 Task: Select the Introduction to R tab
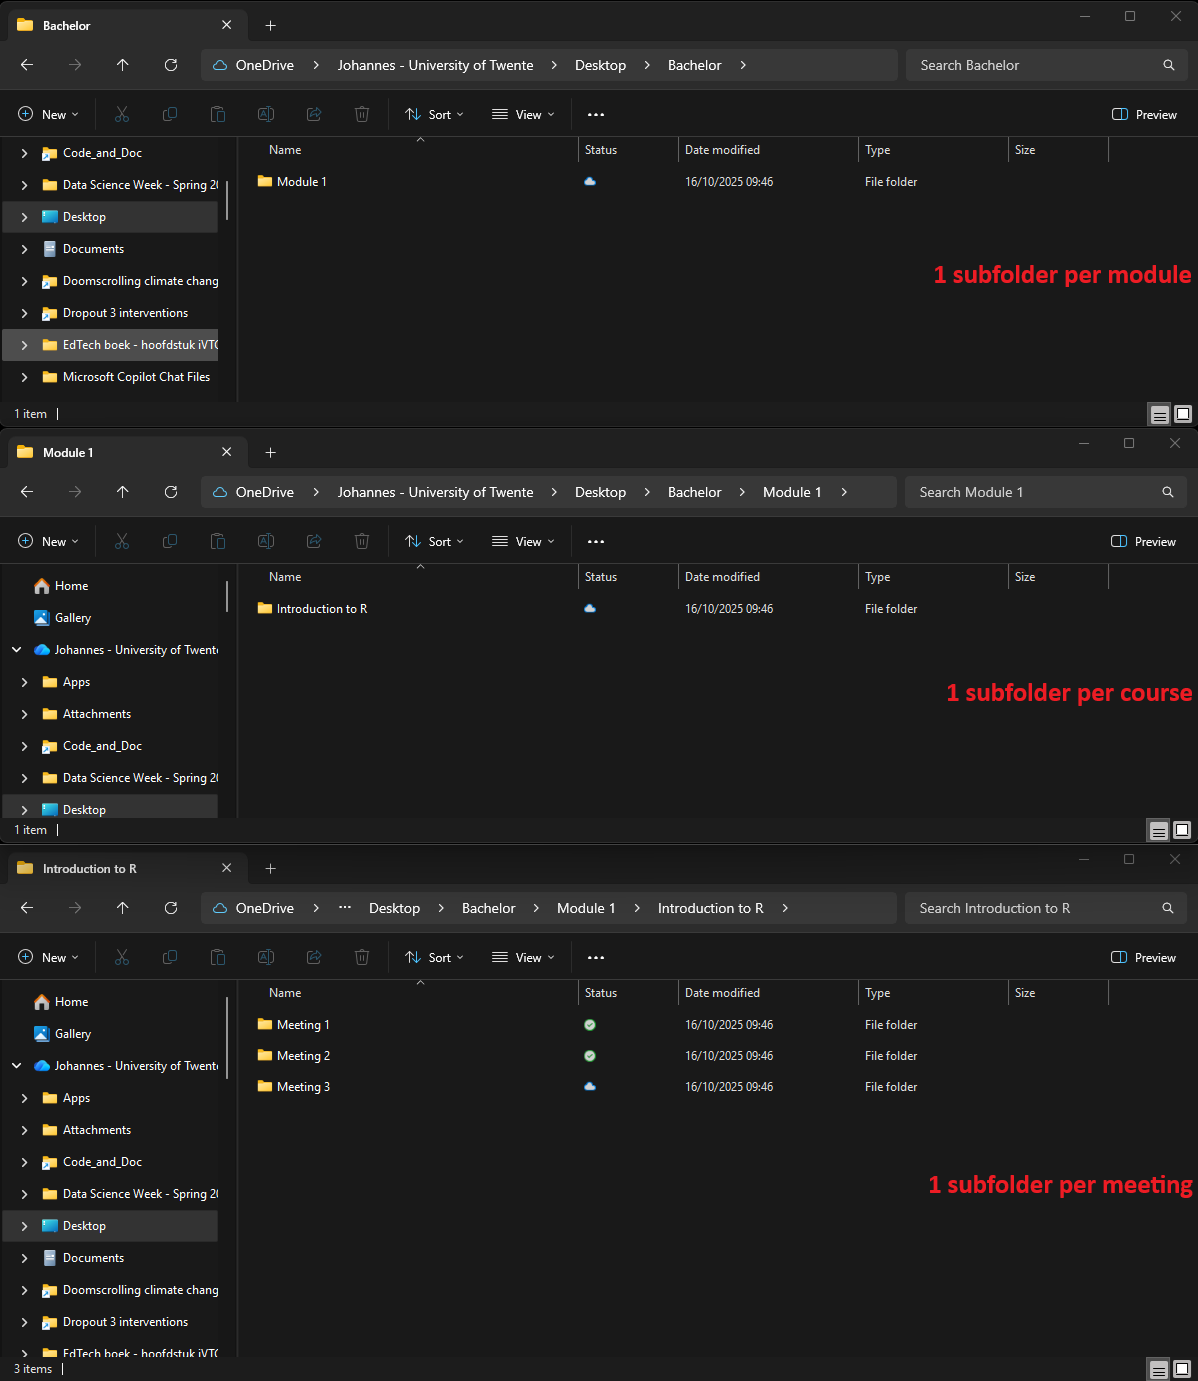[x=90, y=869]
